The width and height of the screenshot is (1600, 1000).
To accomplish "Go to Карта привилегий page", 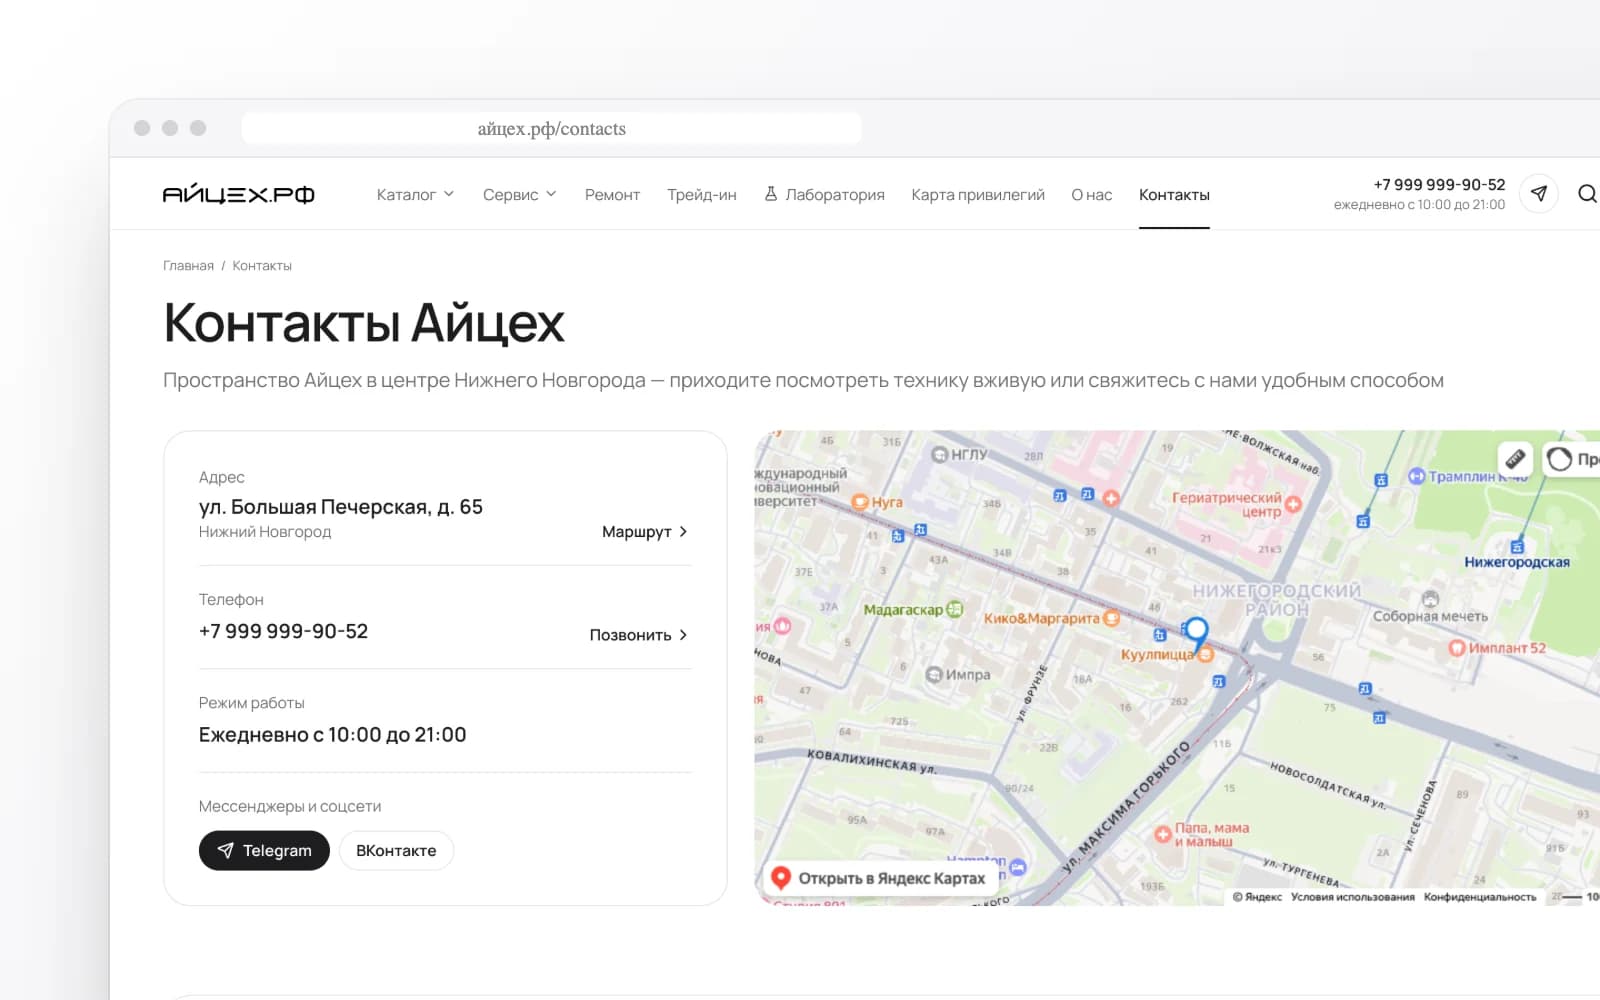I will [978, 194].
